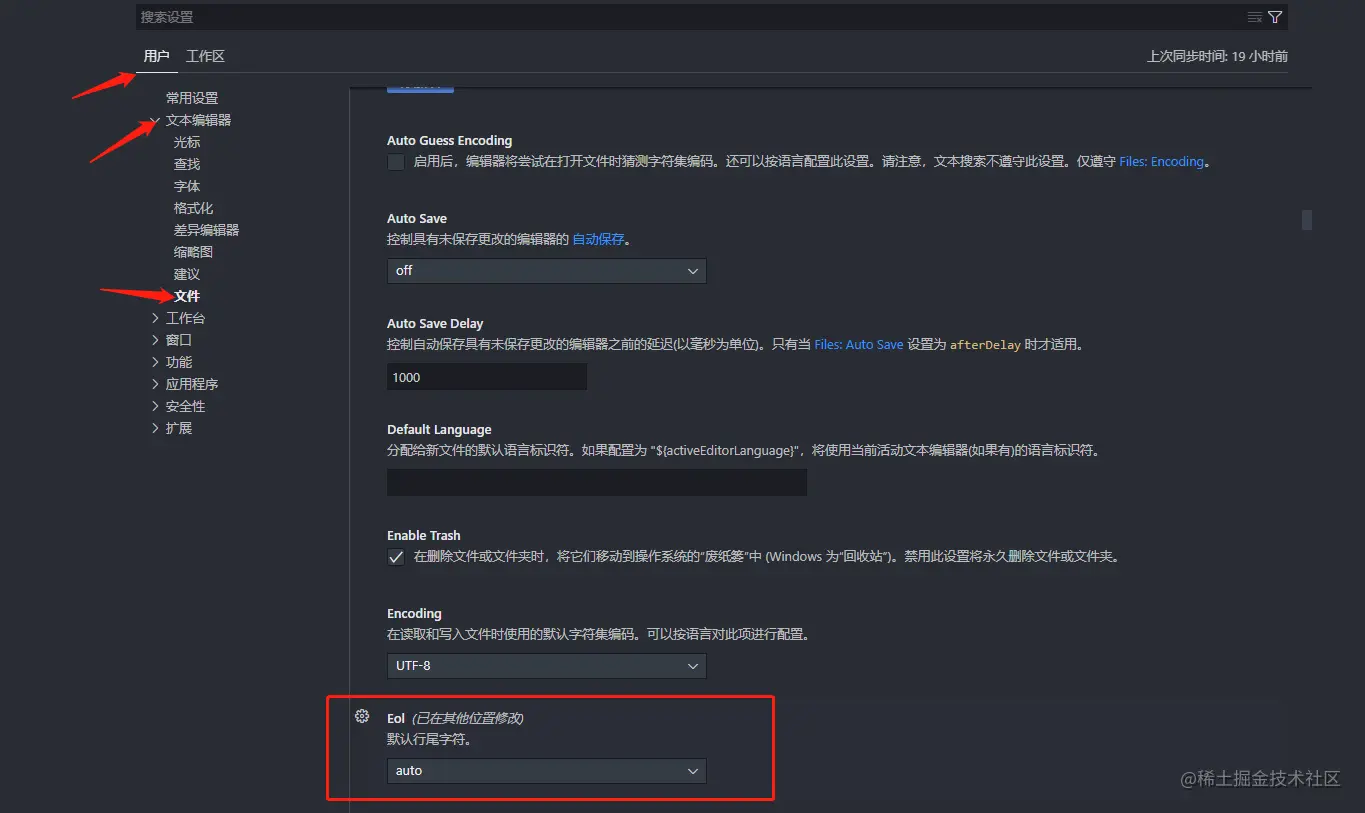Select 差异编辑器 in settings tree

coord(206,230)
